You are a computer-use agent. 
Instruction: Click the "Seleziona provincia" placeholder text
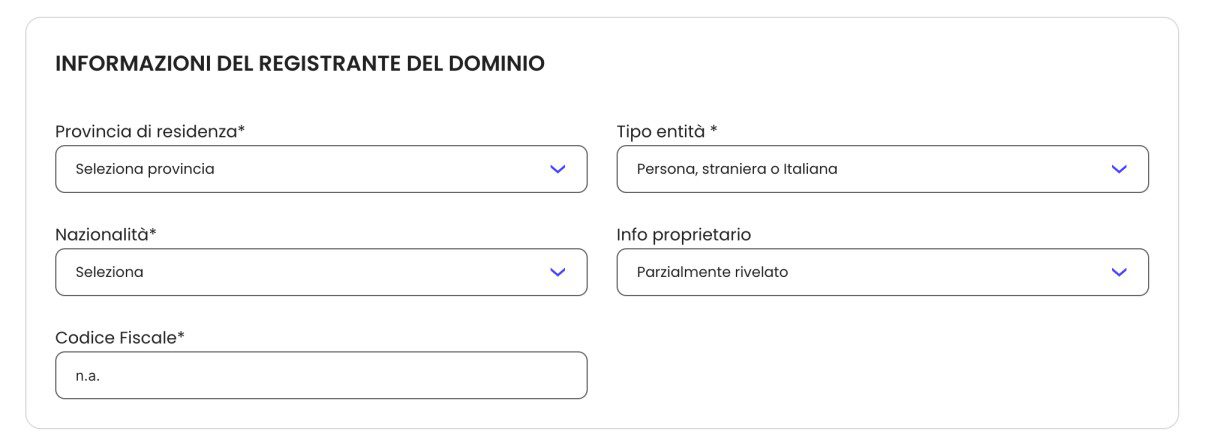145,169
